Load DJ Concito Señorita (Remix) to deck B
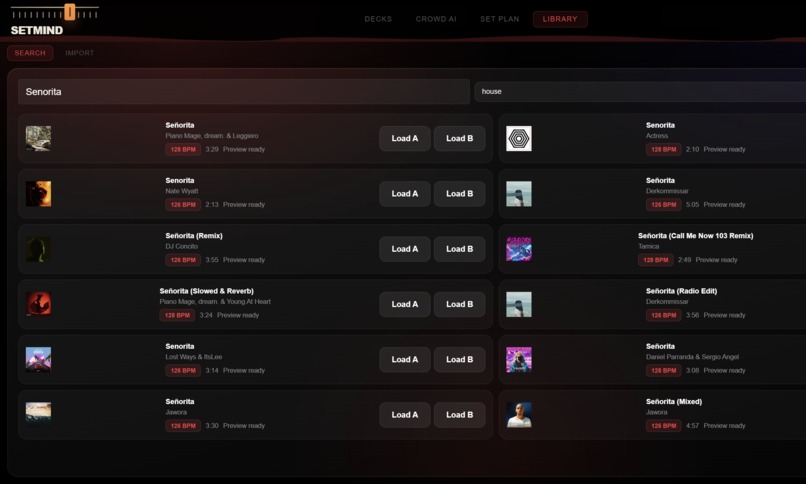806x484 pixels. [x=460, y=249]
